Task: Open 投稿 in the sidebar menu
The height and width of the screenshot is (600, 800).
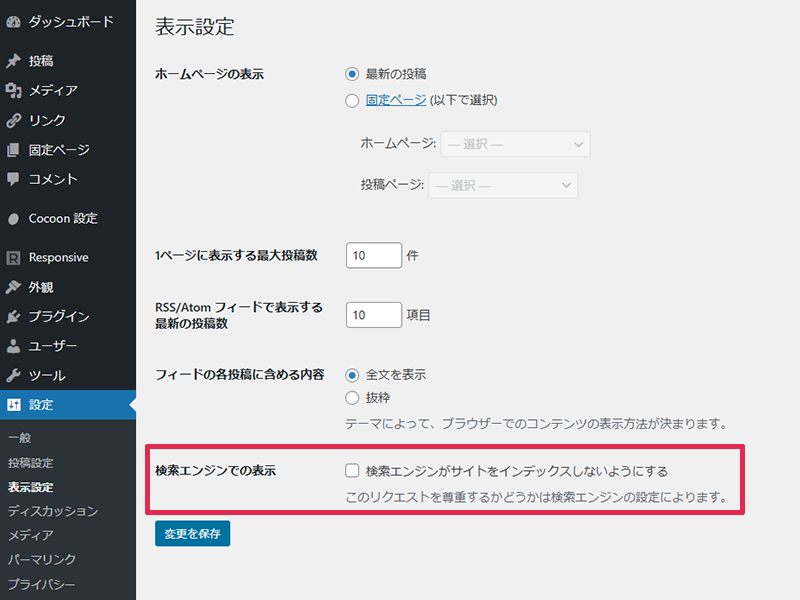Action: point(68,61)
